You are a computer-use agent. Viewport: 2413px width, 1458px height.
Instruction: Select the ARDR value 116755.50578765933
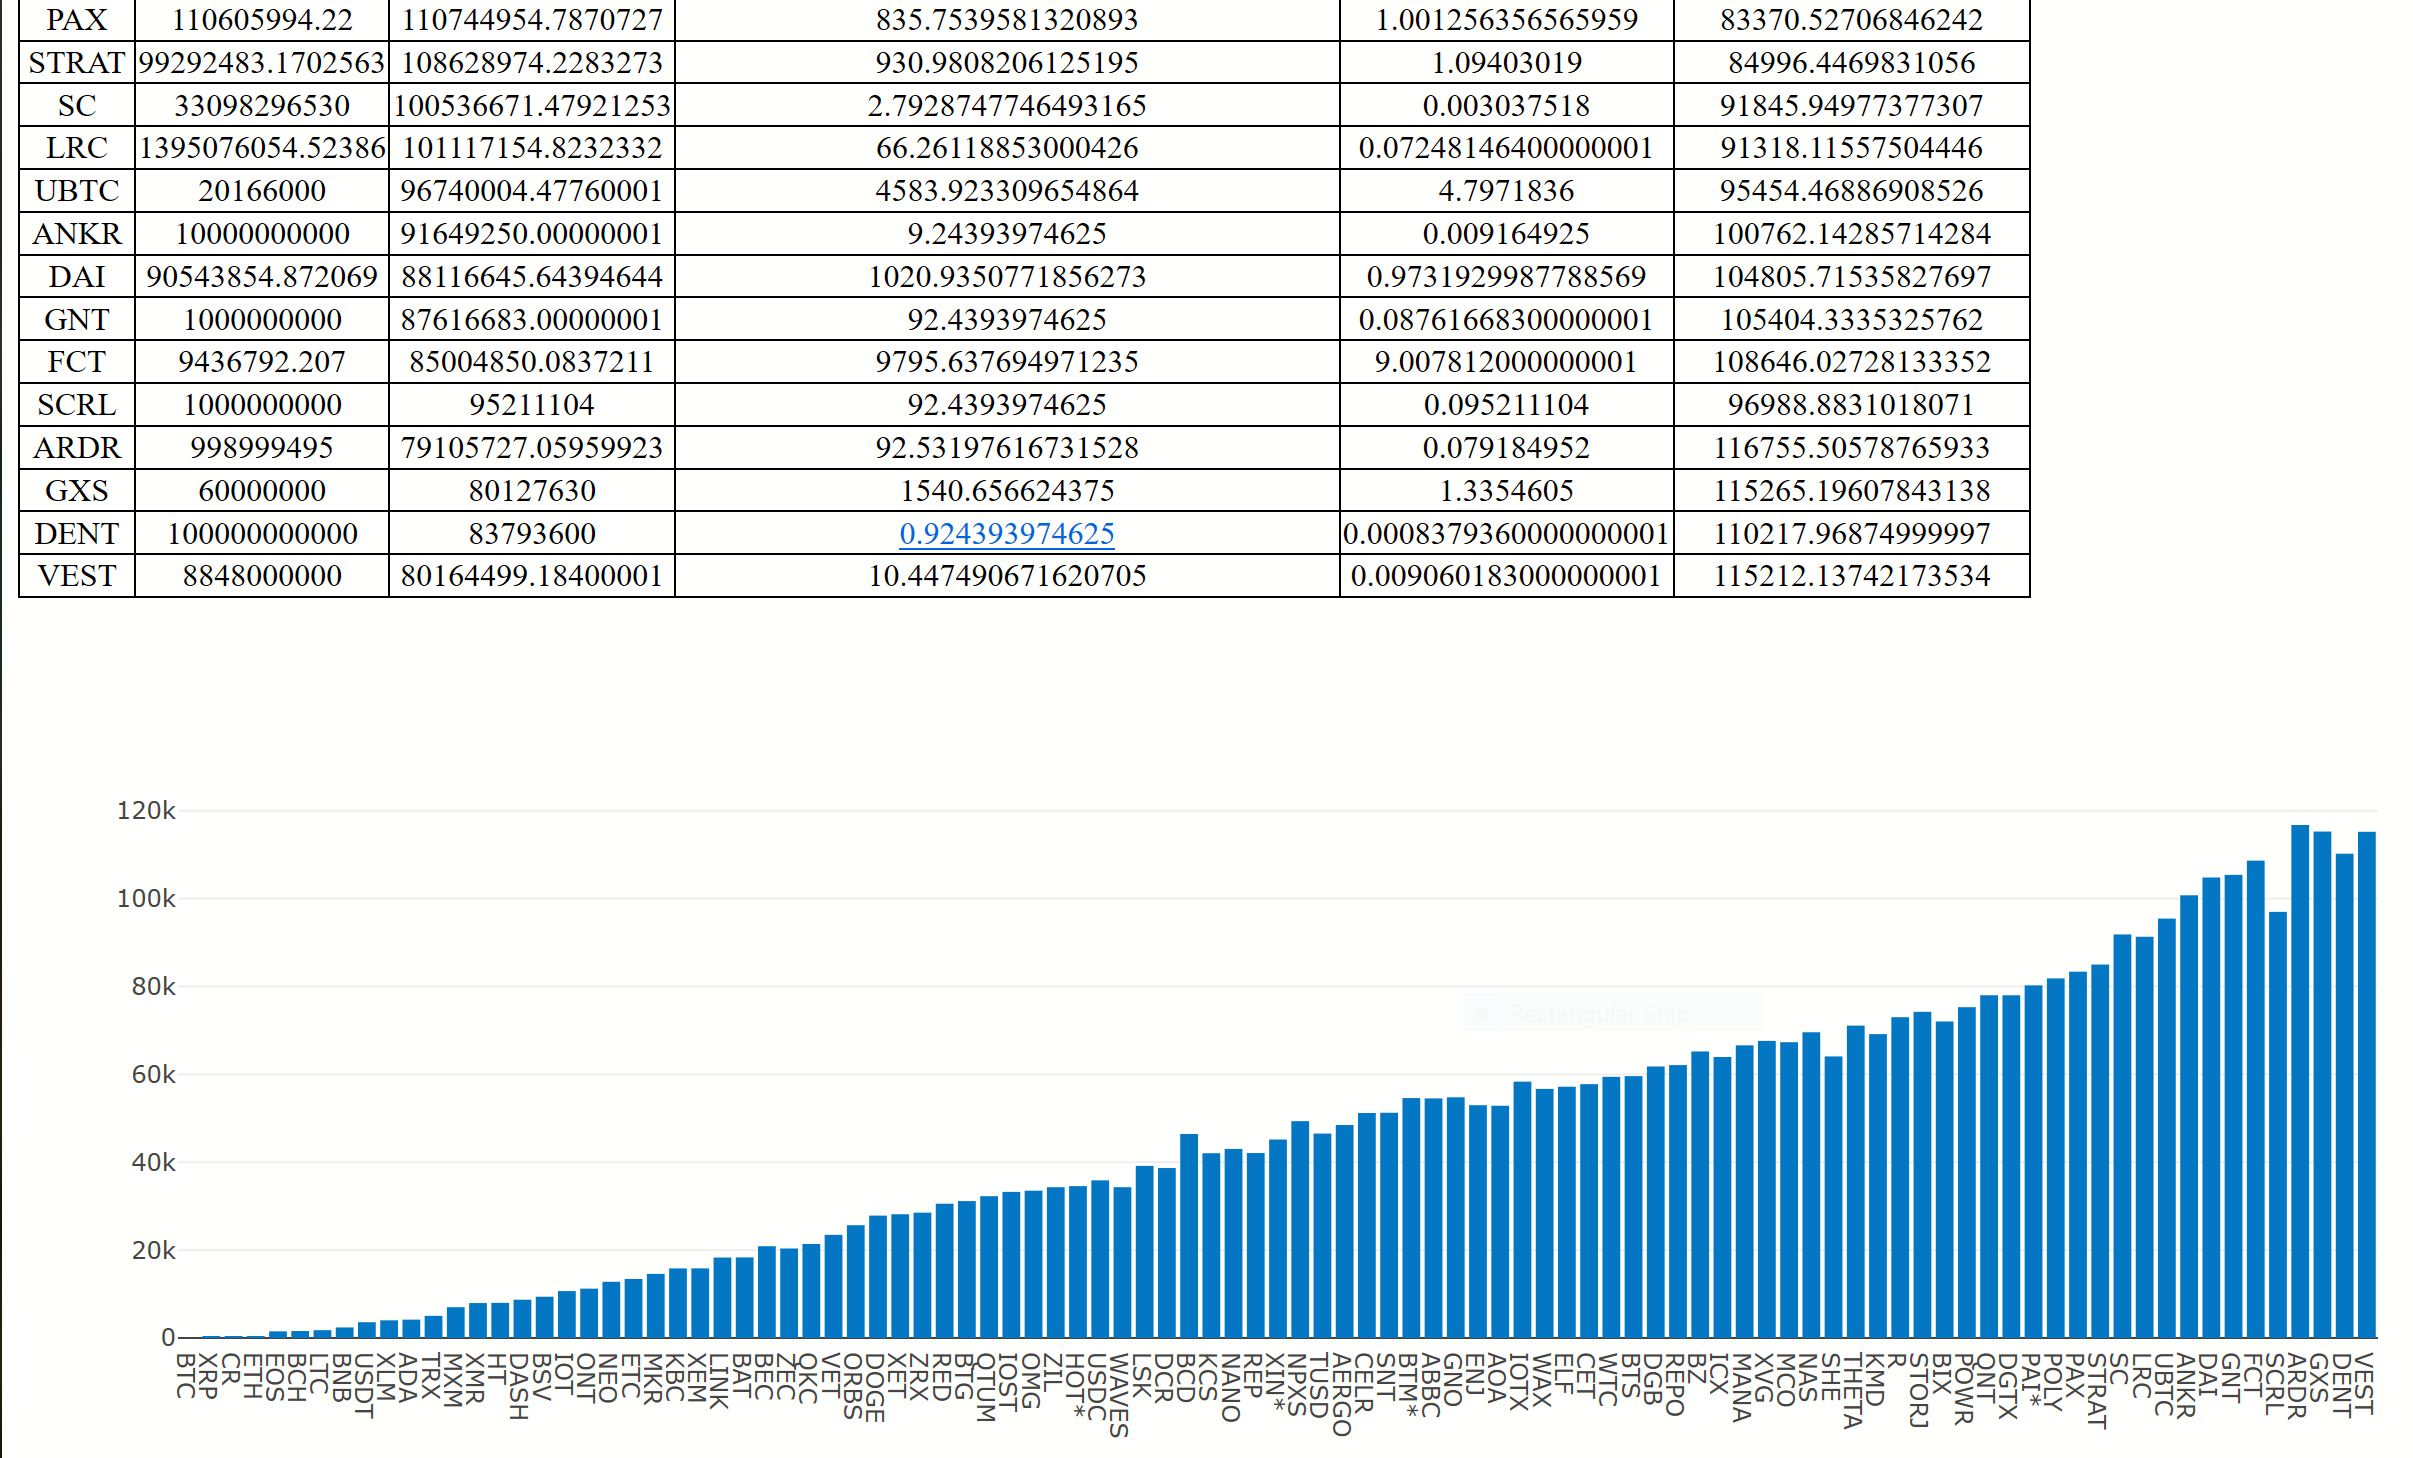[x=1852, y=448]
